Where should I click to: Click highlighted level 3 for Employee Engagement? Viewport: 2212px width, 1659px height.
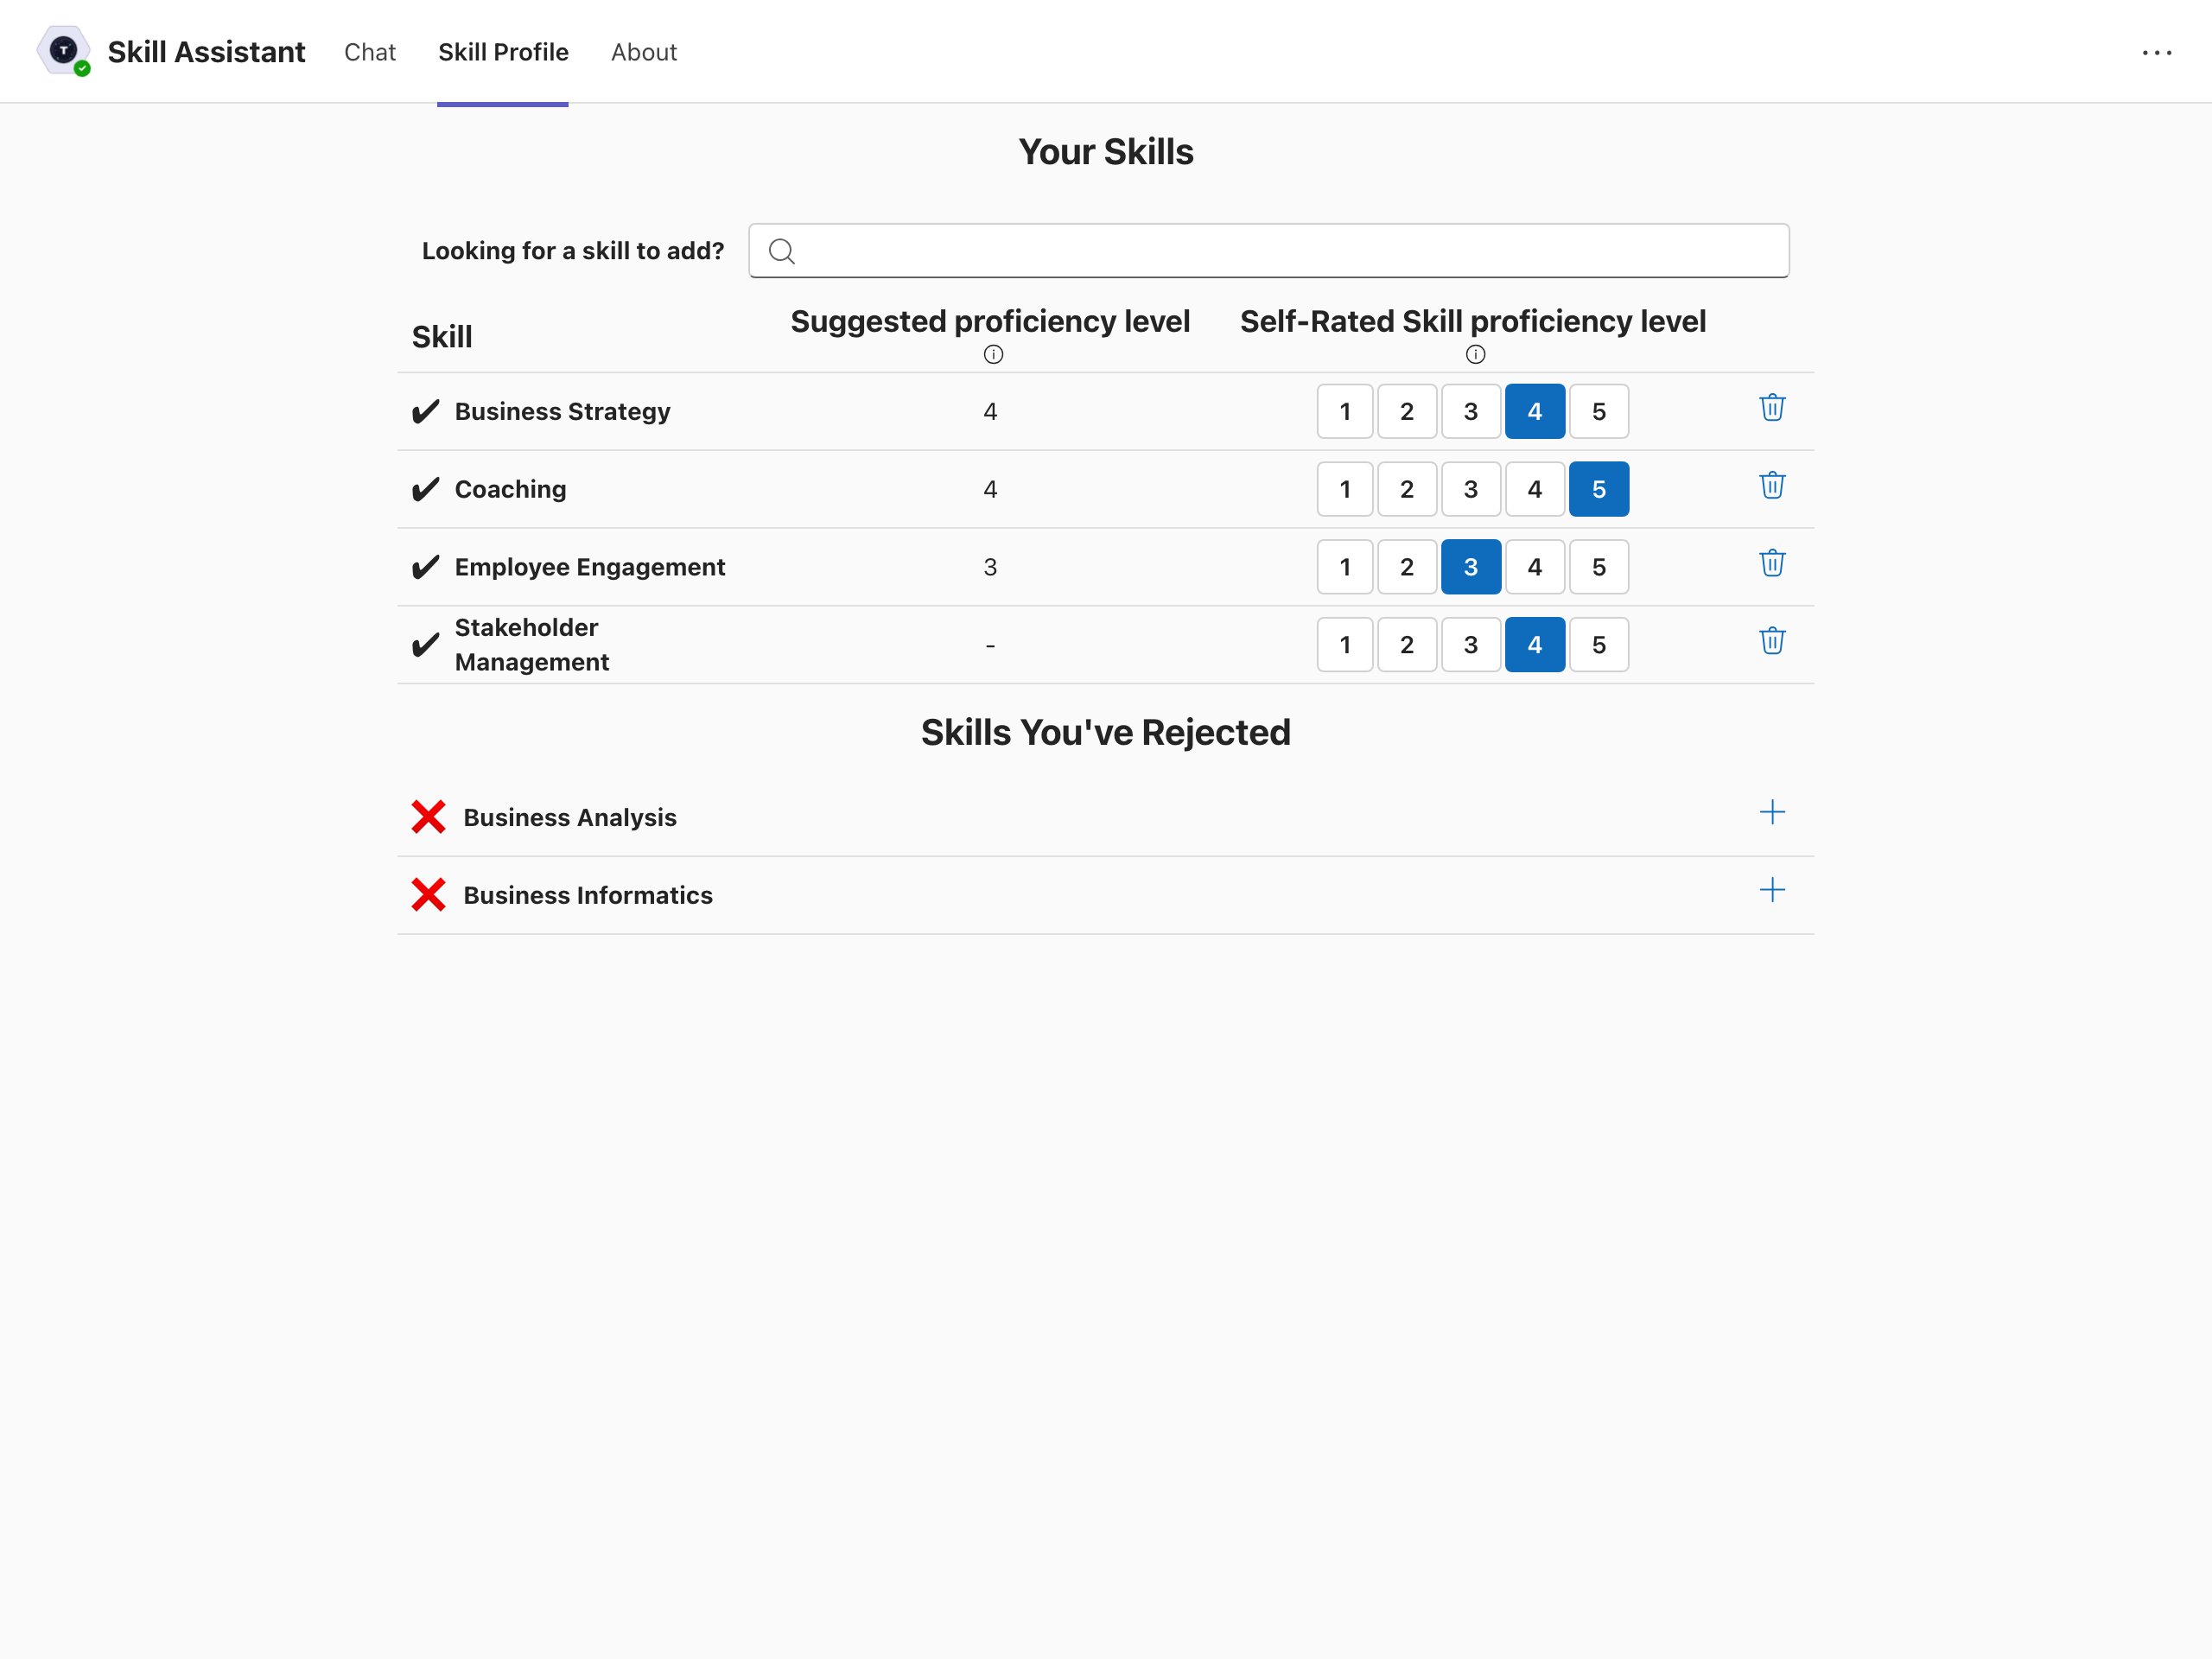coord(1471,567)
